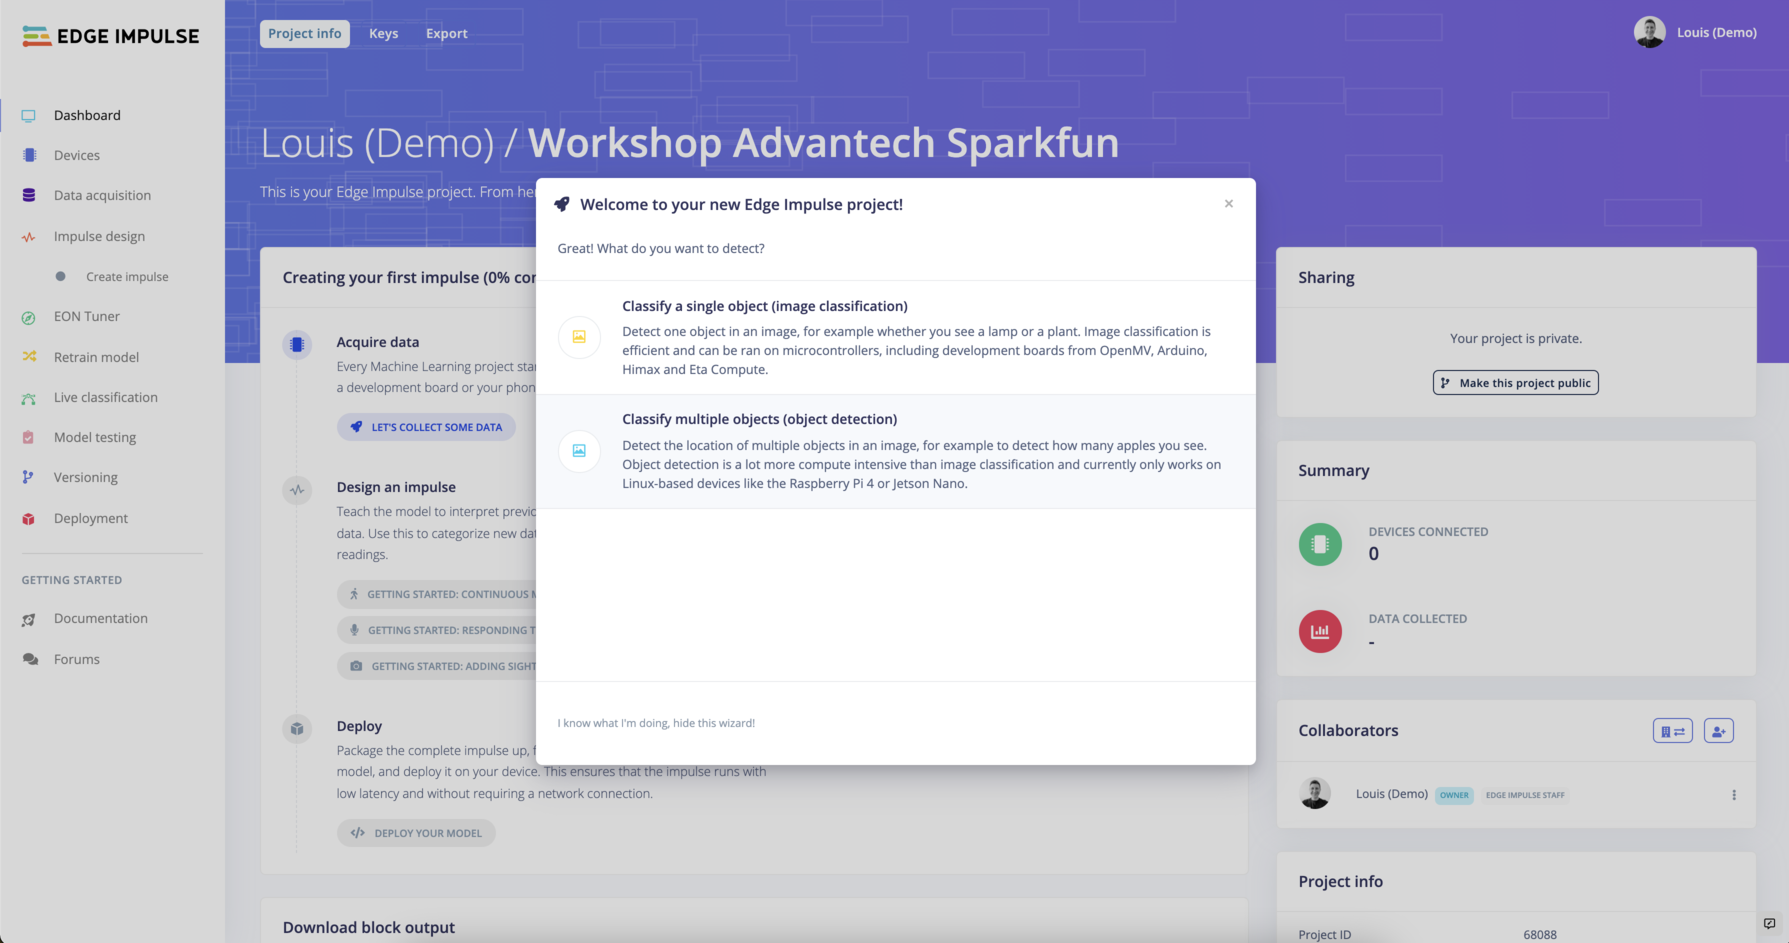Screen dimensions: 1789x943
Task: Click the user avatar in top right
Action: pos(1649,32)
